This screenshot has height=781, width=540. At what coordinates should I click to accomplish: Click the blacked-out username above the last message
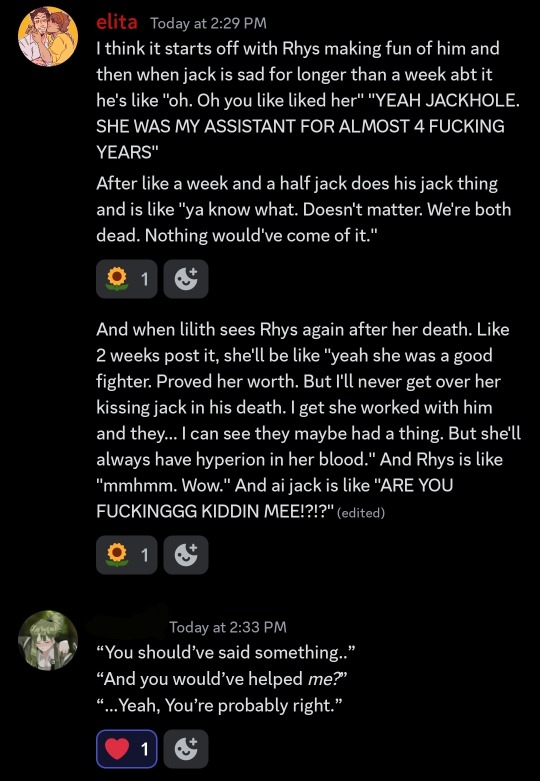[x=127, y=623]
